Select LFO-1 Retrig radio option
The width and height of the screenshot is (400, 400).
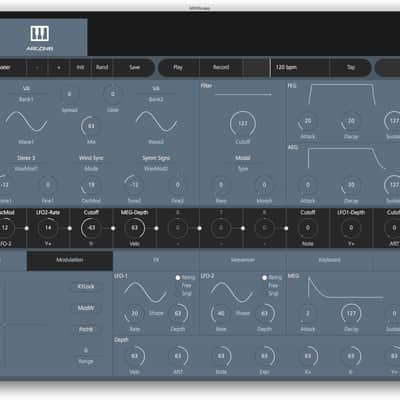point(178,277)
